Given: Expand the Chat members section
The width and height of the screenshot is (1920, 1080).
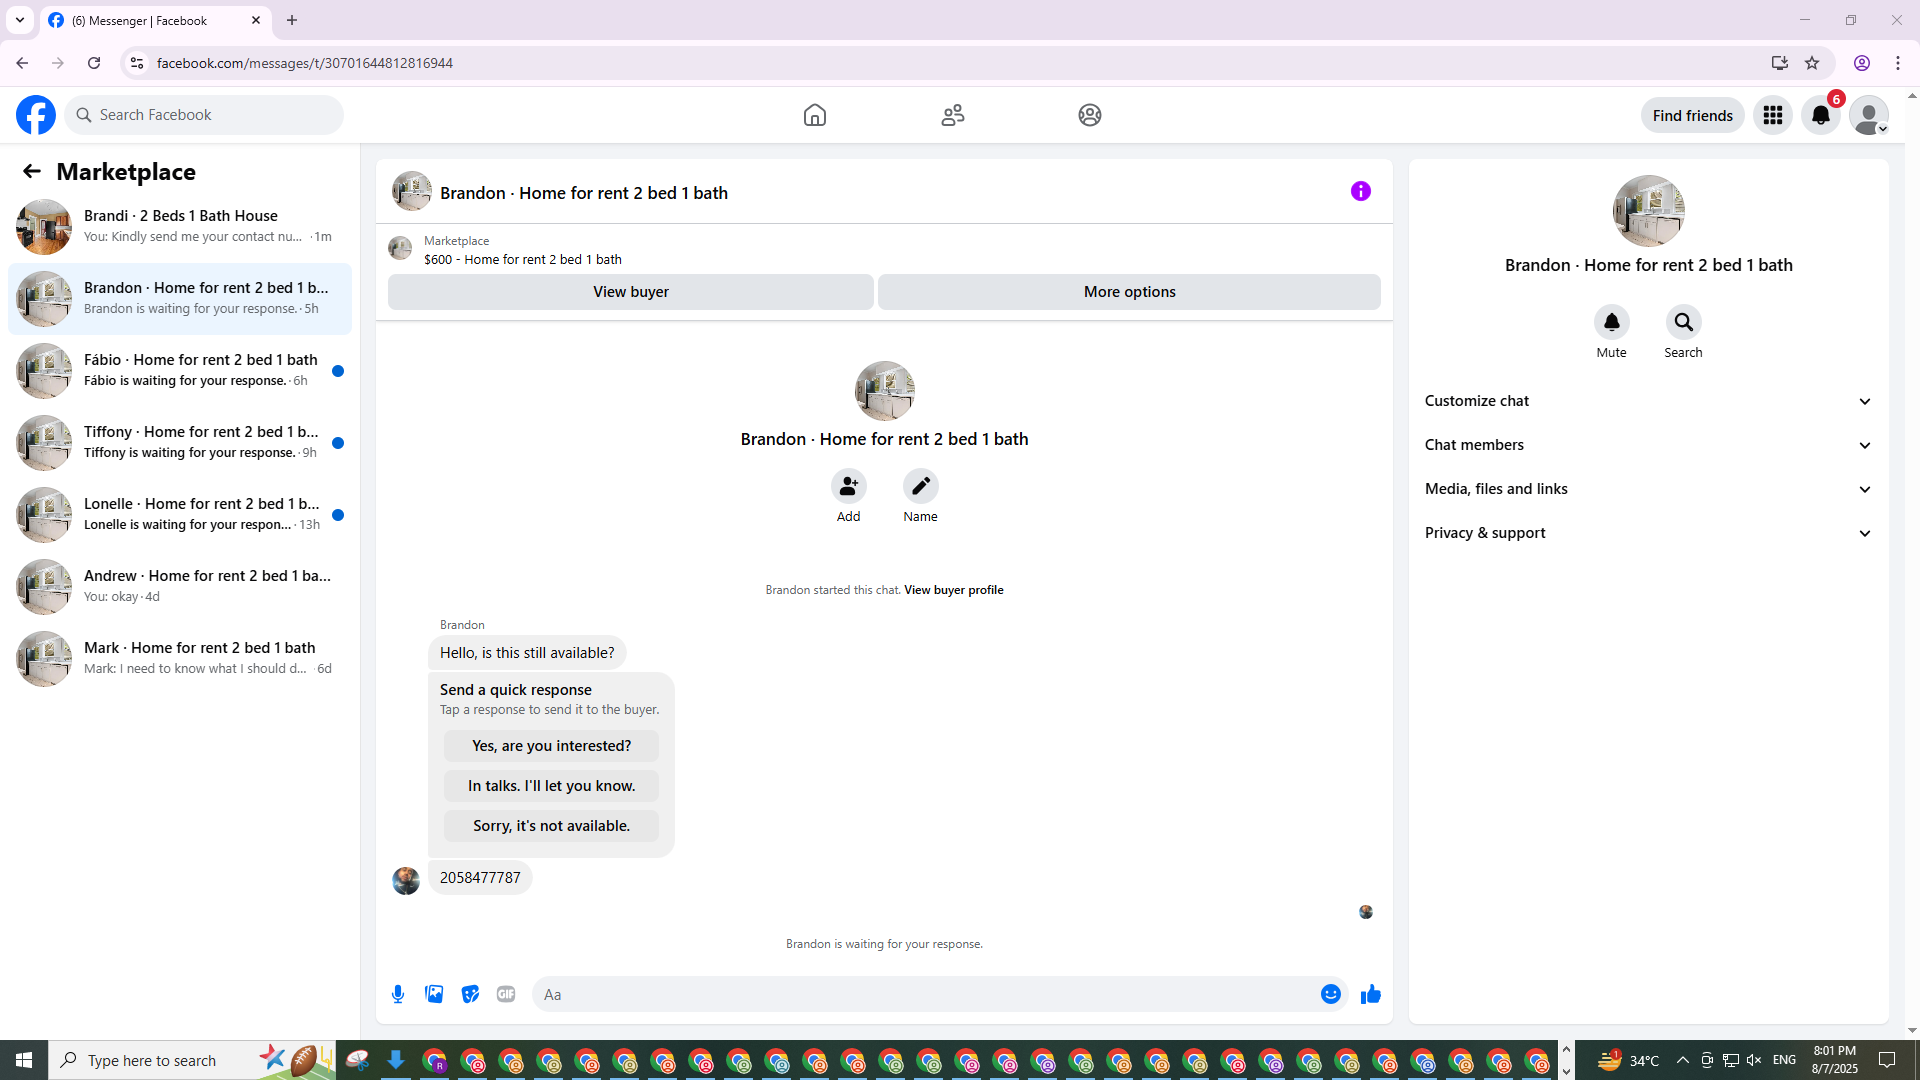Looking at the screenshot, I should (x=1649, y=445).
